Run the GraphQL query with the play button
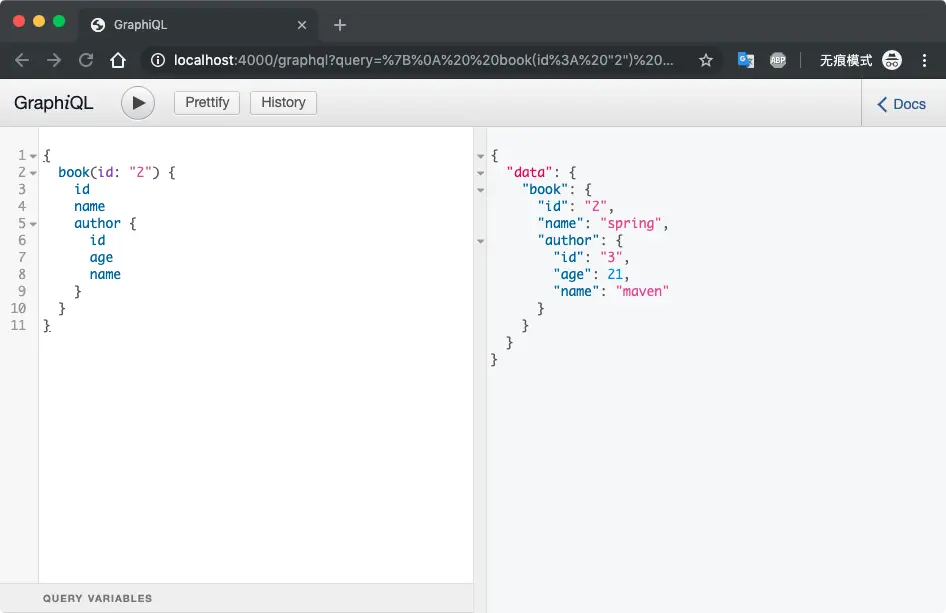946x613 pixels. [138, 103]
